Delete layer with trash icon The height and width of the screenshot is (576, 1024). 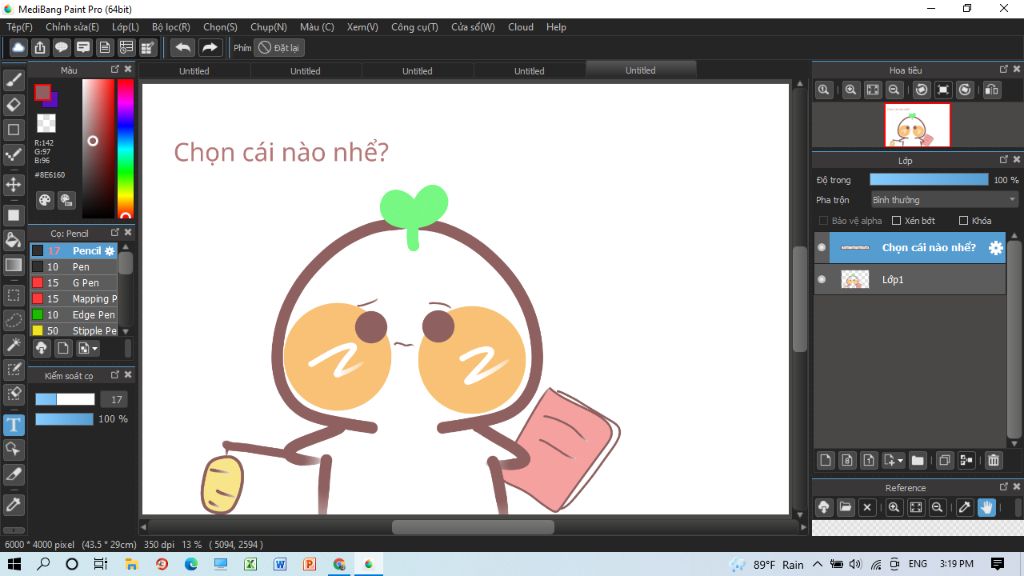tap(993, 460)
